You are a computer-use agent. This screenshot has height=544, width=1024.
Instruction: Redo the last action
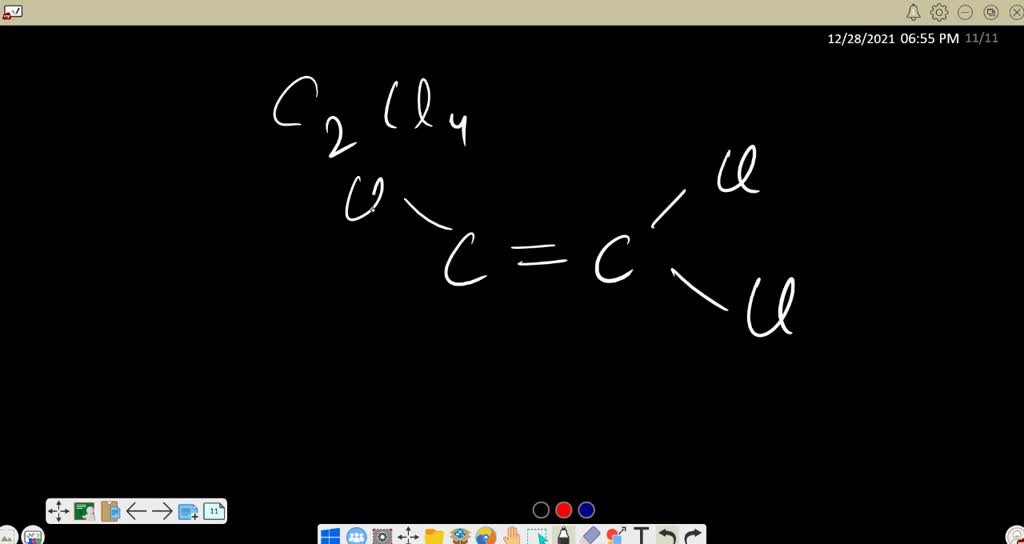point(694,536)
